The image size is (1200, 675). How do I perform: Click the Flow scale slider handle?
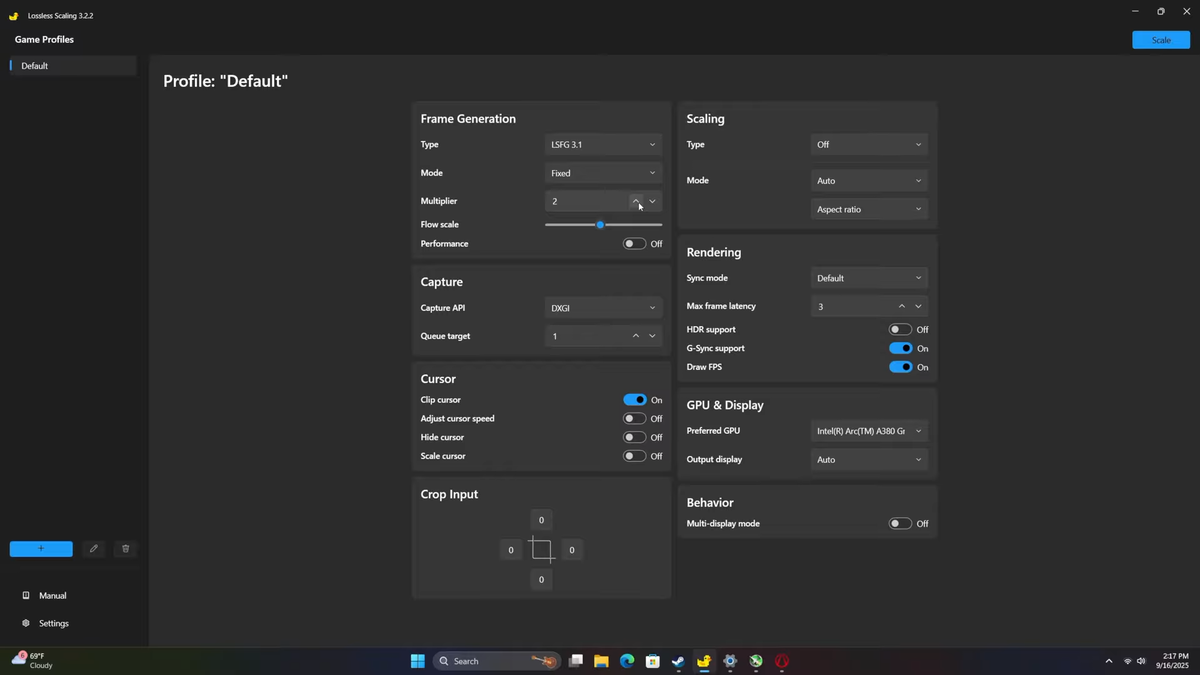pos(600,225)
